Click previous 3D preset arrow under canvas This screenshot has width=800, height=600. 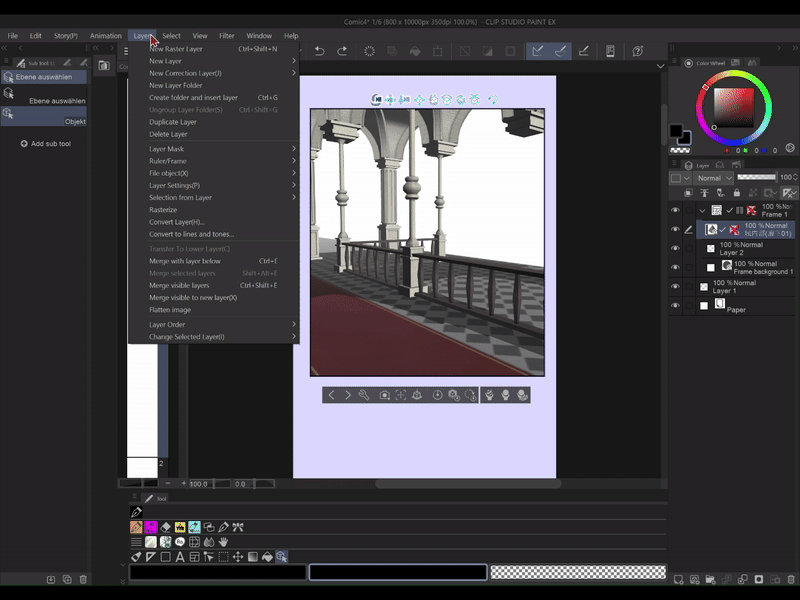[332, 395]
